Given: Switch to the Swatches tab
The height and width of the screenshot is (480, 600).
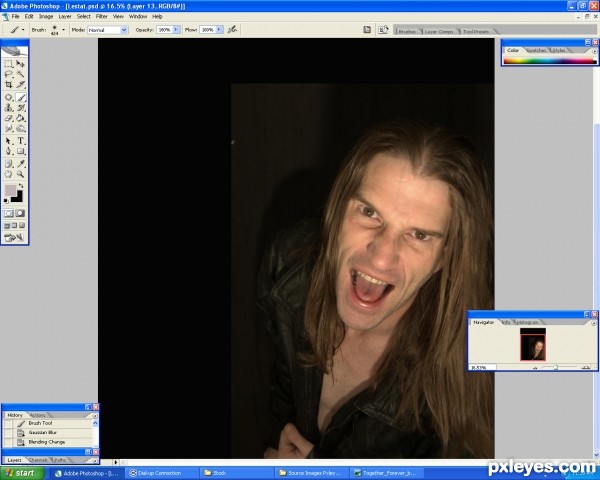Looking at the screenshot, I should [536, 51].
